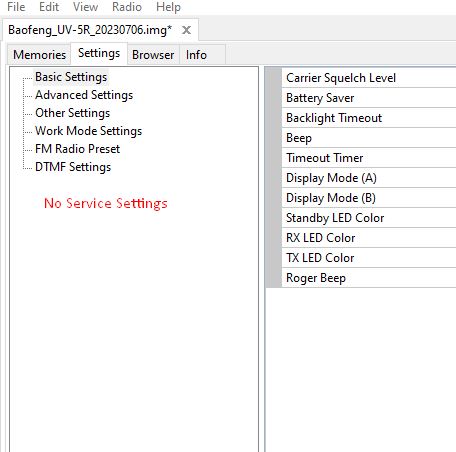The height and width of the screenshot is (452, 456).
Task: Select DTMF Settings tree item
Action: point(73,167)
